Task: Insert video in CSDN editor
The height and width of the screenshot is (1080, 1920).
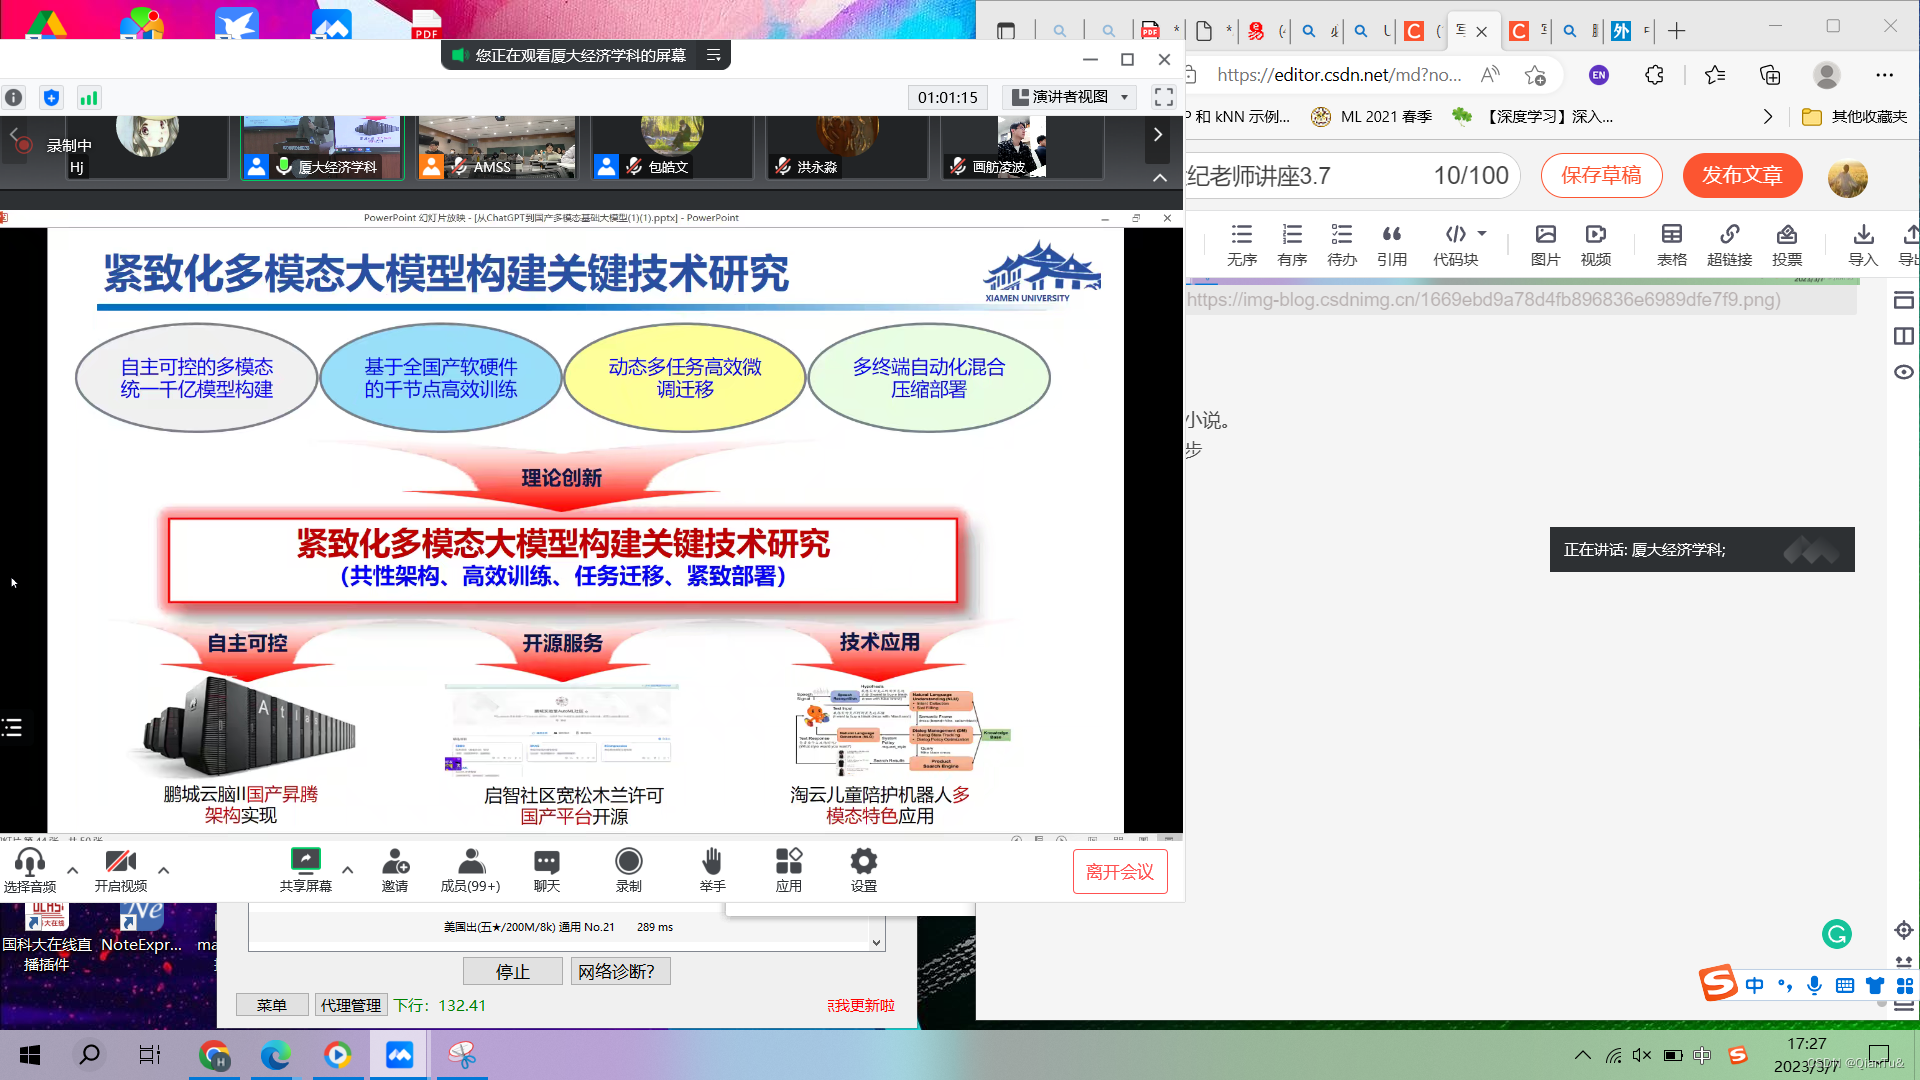Action: tap(1596, 245)
